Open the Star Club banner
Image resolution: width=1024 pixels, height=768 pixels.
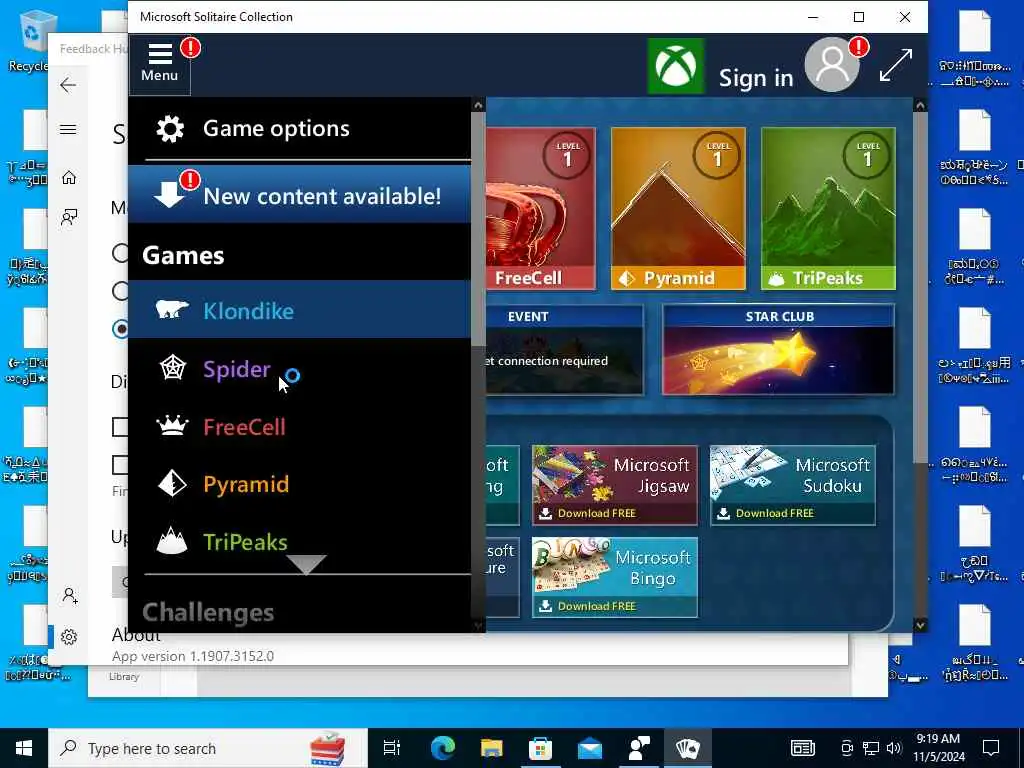(778, 350)
